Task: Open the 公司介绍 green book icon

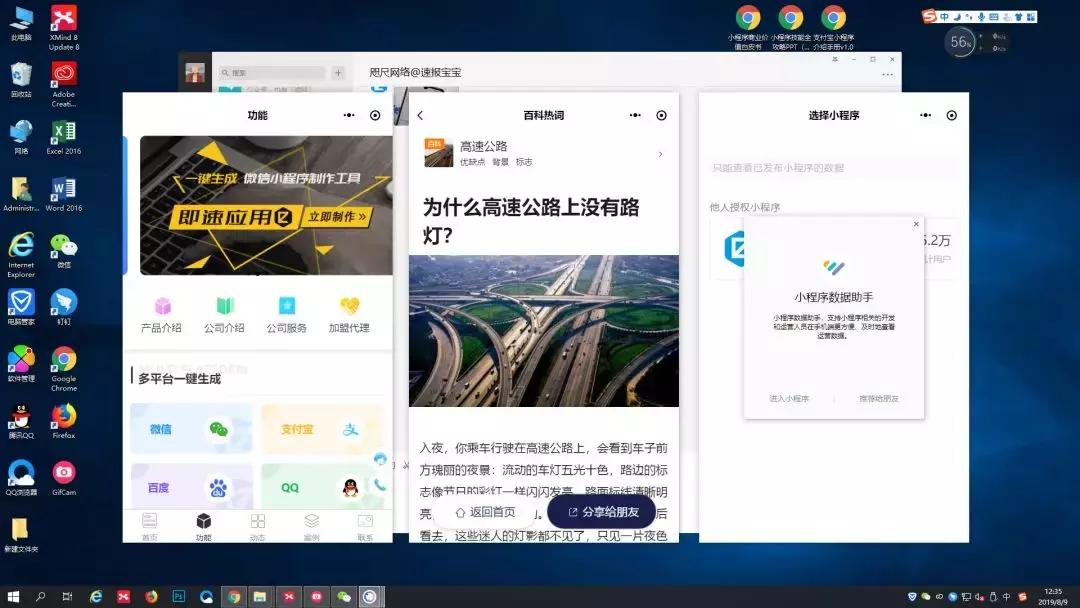Action: pos(225,307)
